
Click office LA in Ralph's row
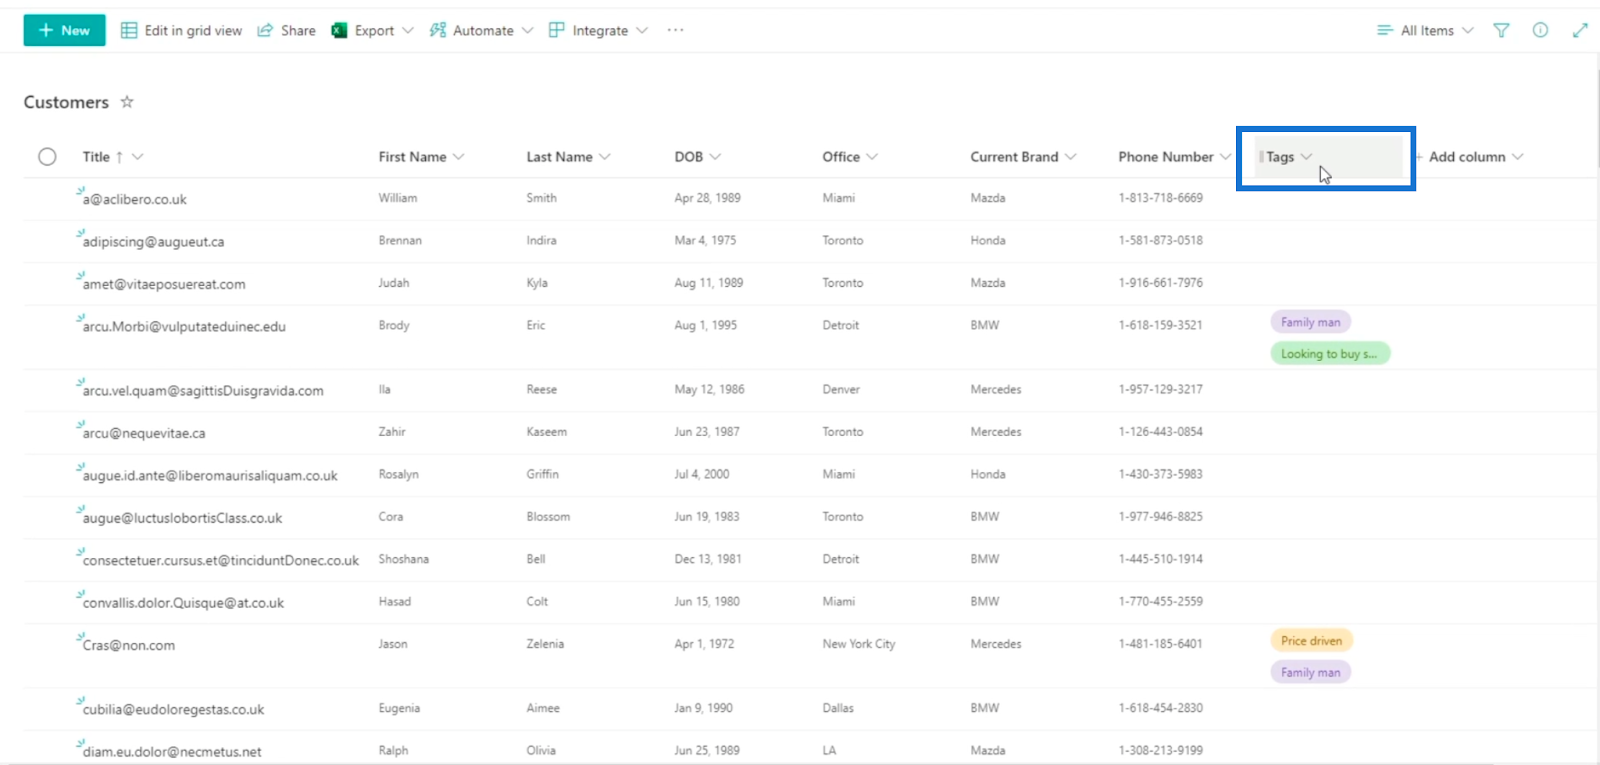[x=829, y=751]
